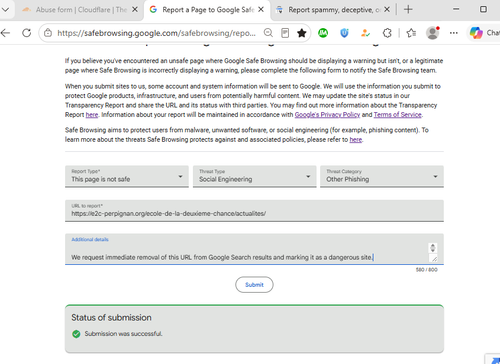Click the Additional details scroll stepper arrows

point(433,248)
